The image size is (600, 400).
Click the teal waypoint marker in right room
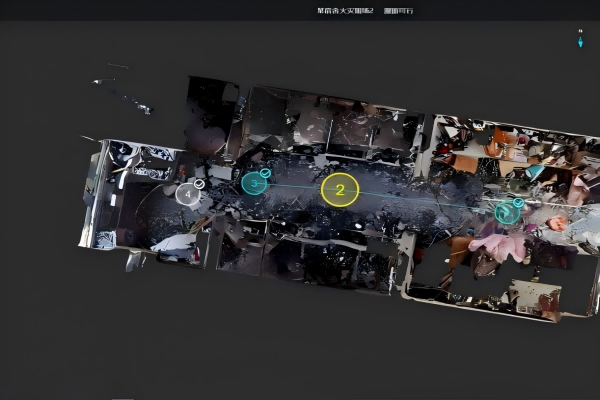pyautogui.click(x=507, y=213)
